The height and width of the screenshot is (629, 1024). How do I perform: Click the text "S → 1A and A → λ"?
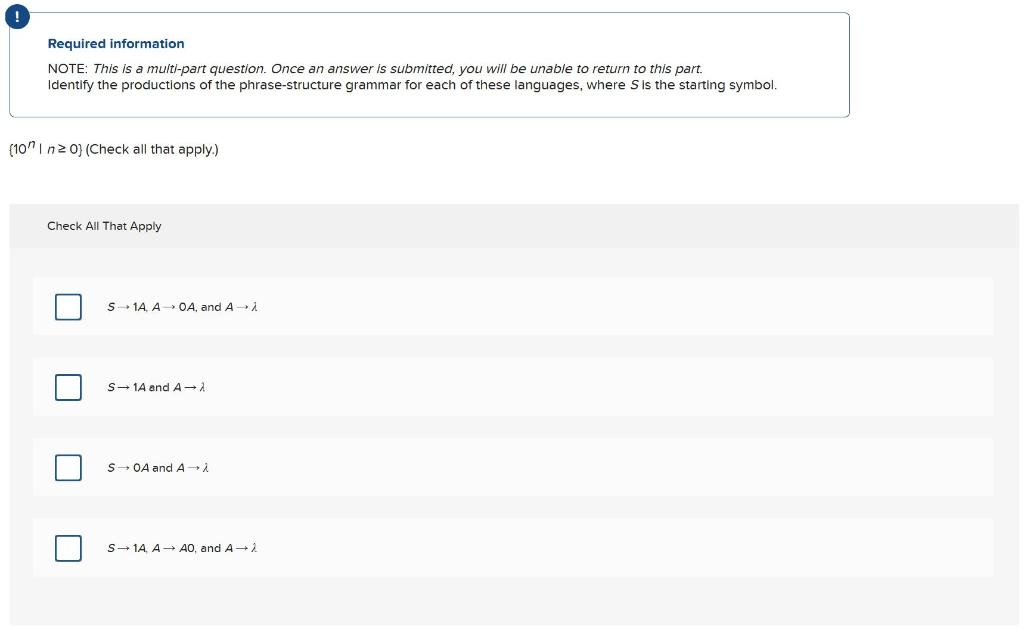(157, 387)
